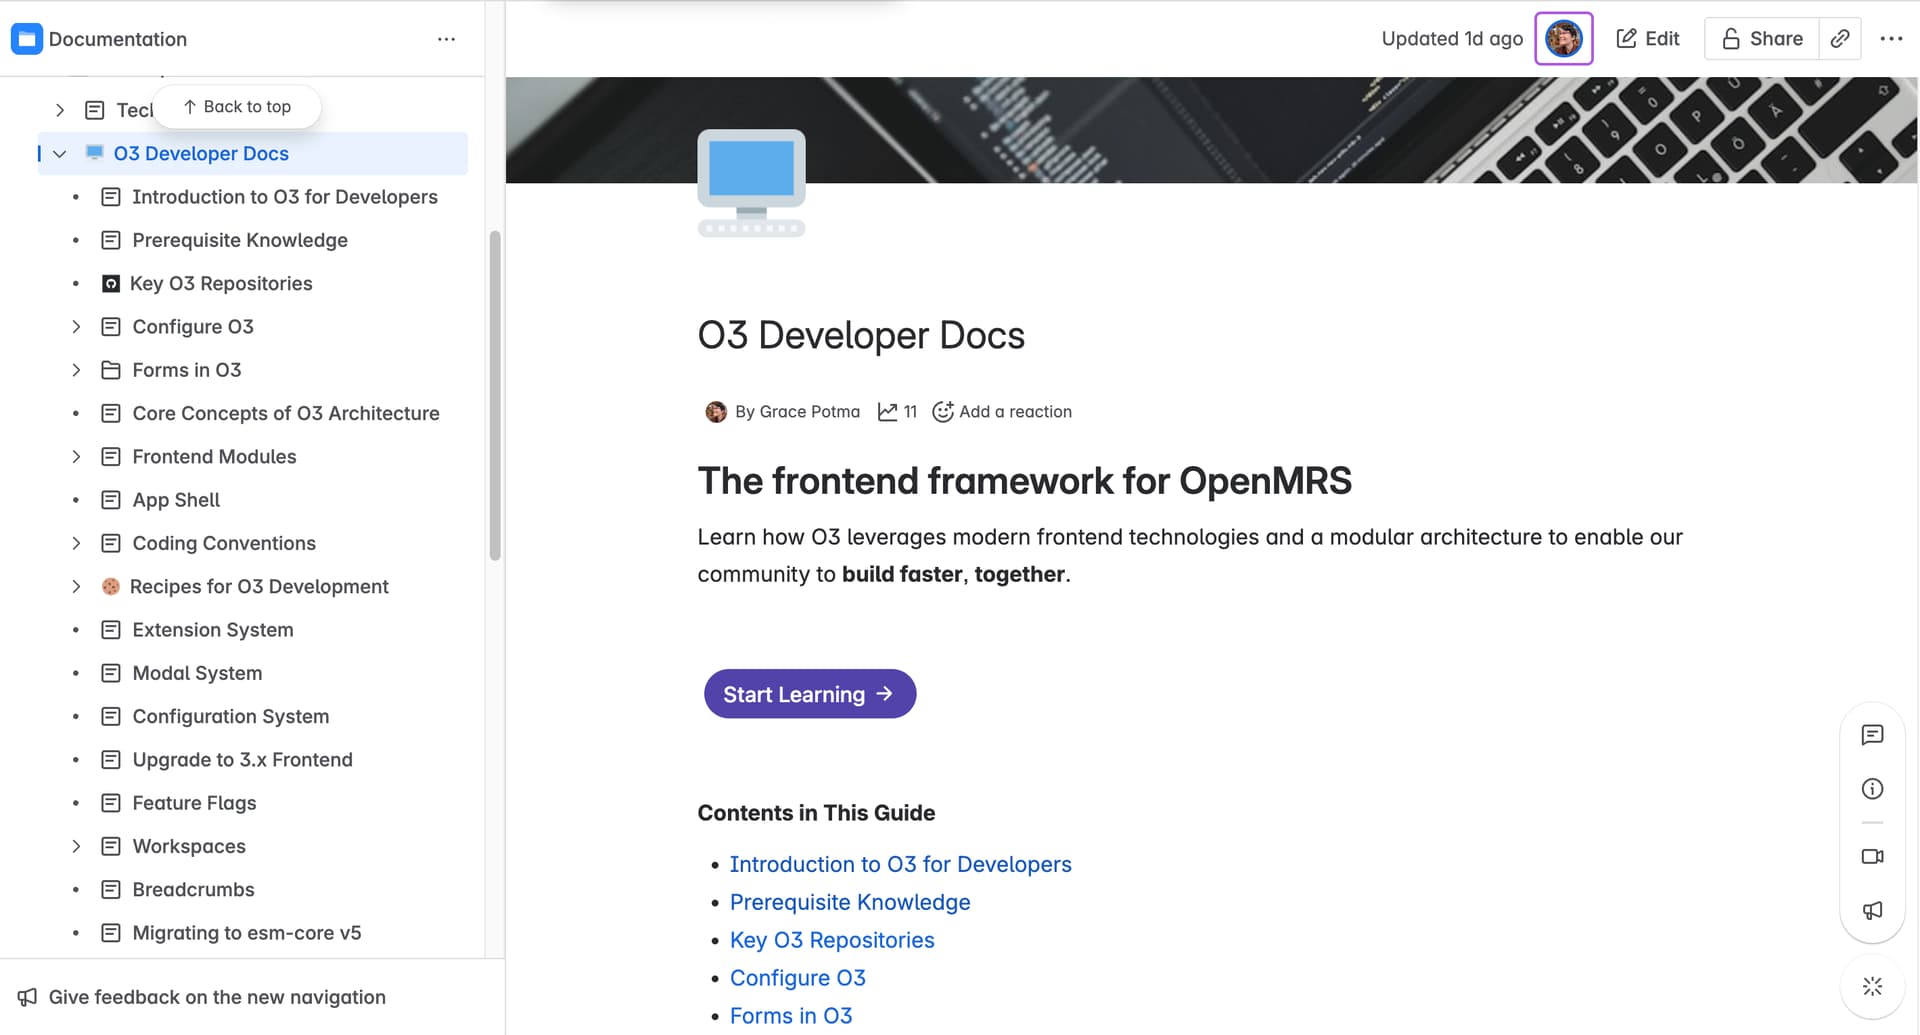Click the Back to top button
The image size is (1920, 1035).
coord(237,107)
